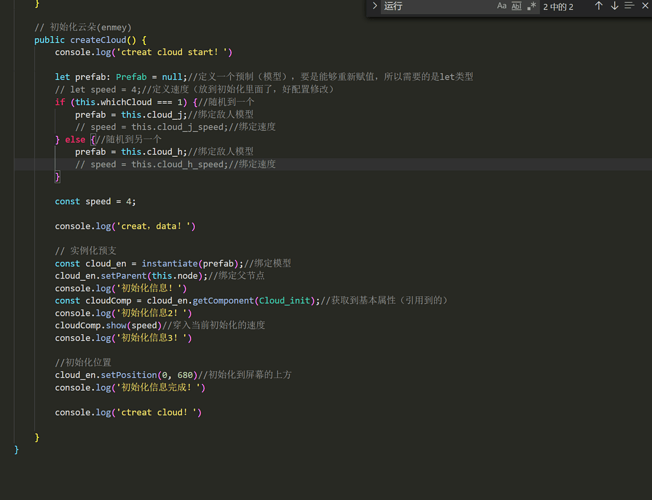Click the '// speed = this.cloud_j_speed' comment

[175, 127]
